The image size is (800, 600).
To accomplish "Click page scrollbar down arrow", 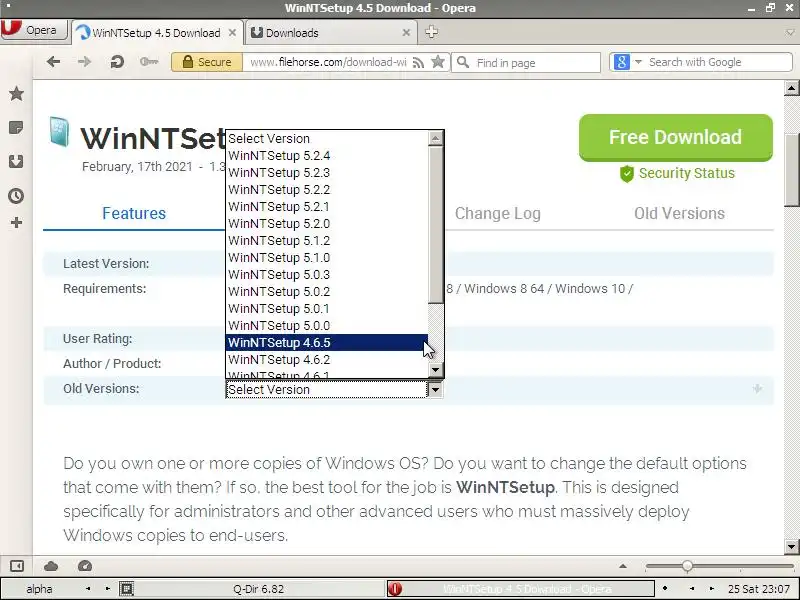I will click(792, 546).
